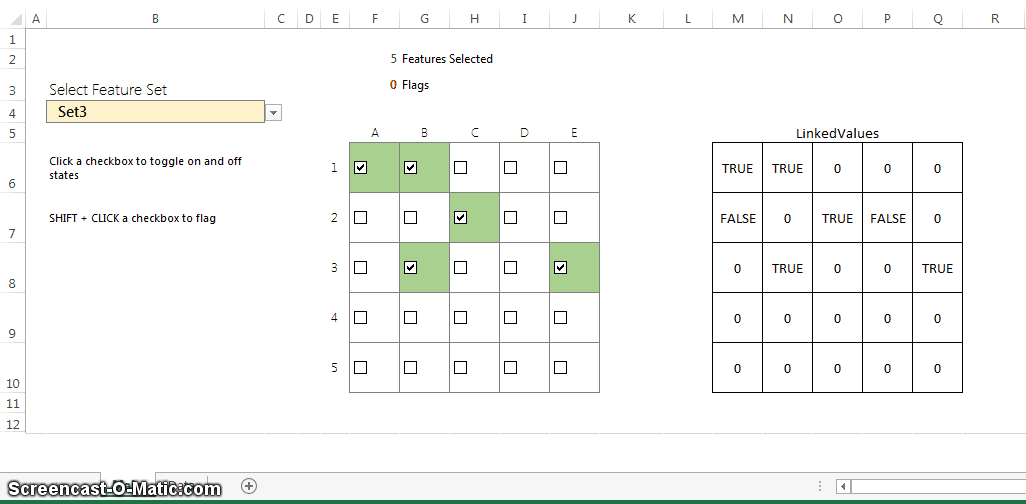Screen dimensions: 1026x504
Task: Add a new sheet with plus icon
Action: click(x=249, y=486)
